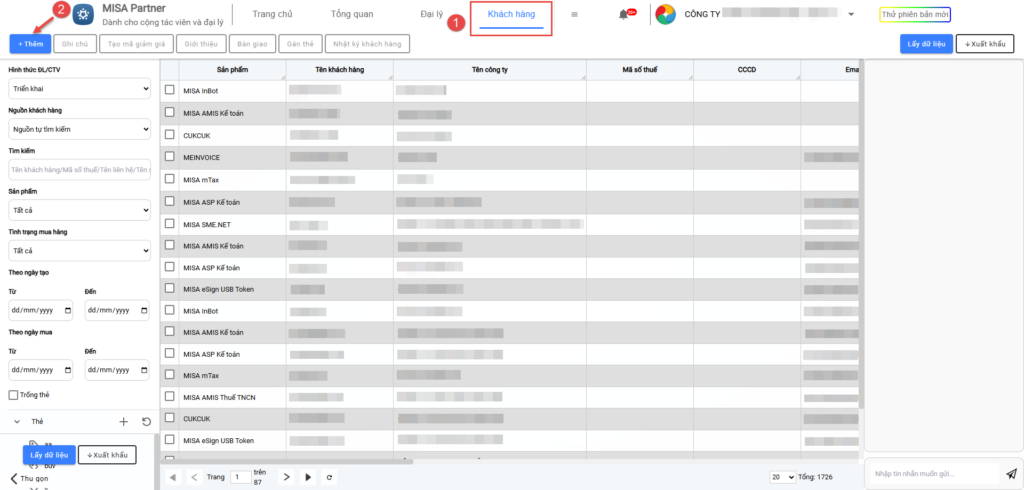Go to previous table page
This screenshot has width=1024, height=490.
click(193, 478)
